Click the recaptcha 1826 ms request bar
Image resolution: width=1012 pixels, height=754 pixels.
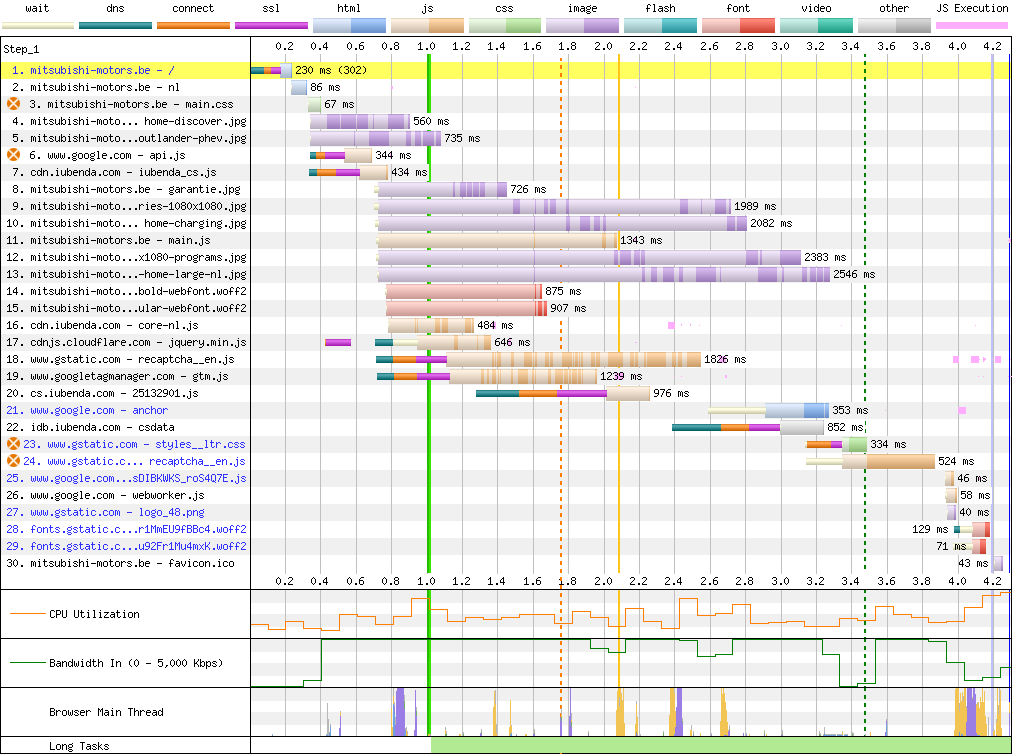(x=539, y=359)
